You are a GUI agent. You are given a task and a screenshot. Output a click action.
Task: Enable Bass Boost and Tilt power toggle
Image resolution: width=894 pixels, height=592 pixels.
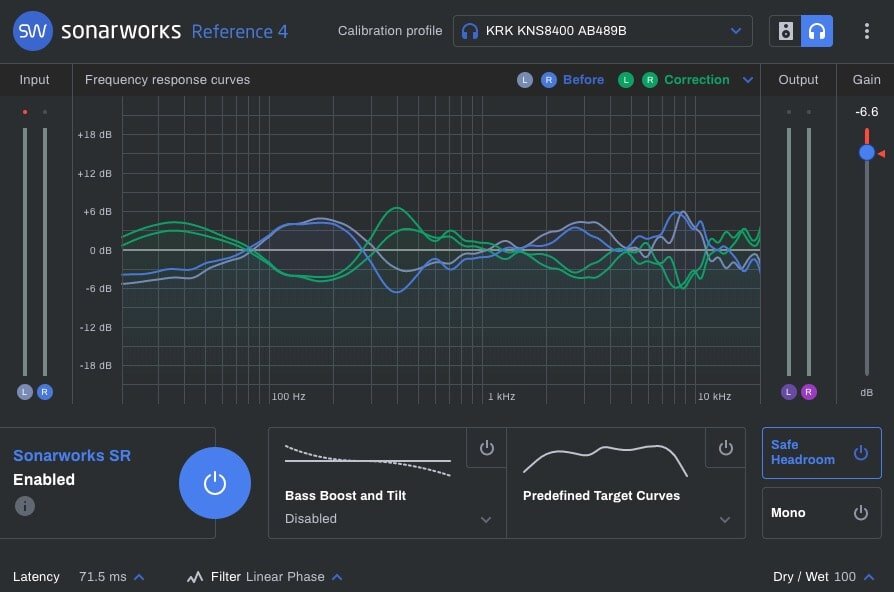[486, 448]
